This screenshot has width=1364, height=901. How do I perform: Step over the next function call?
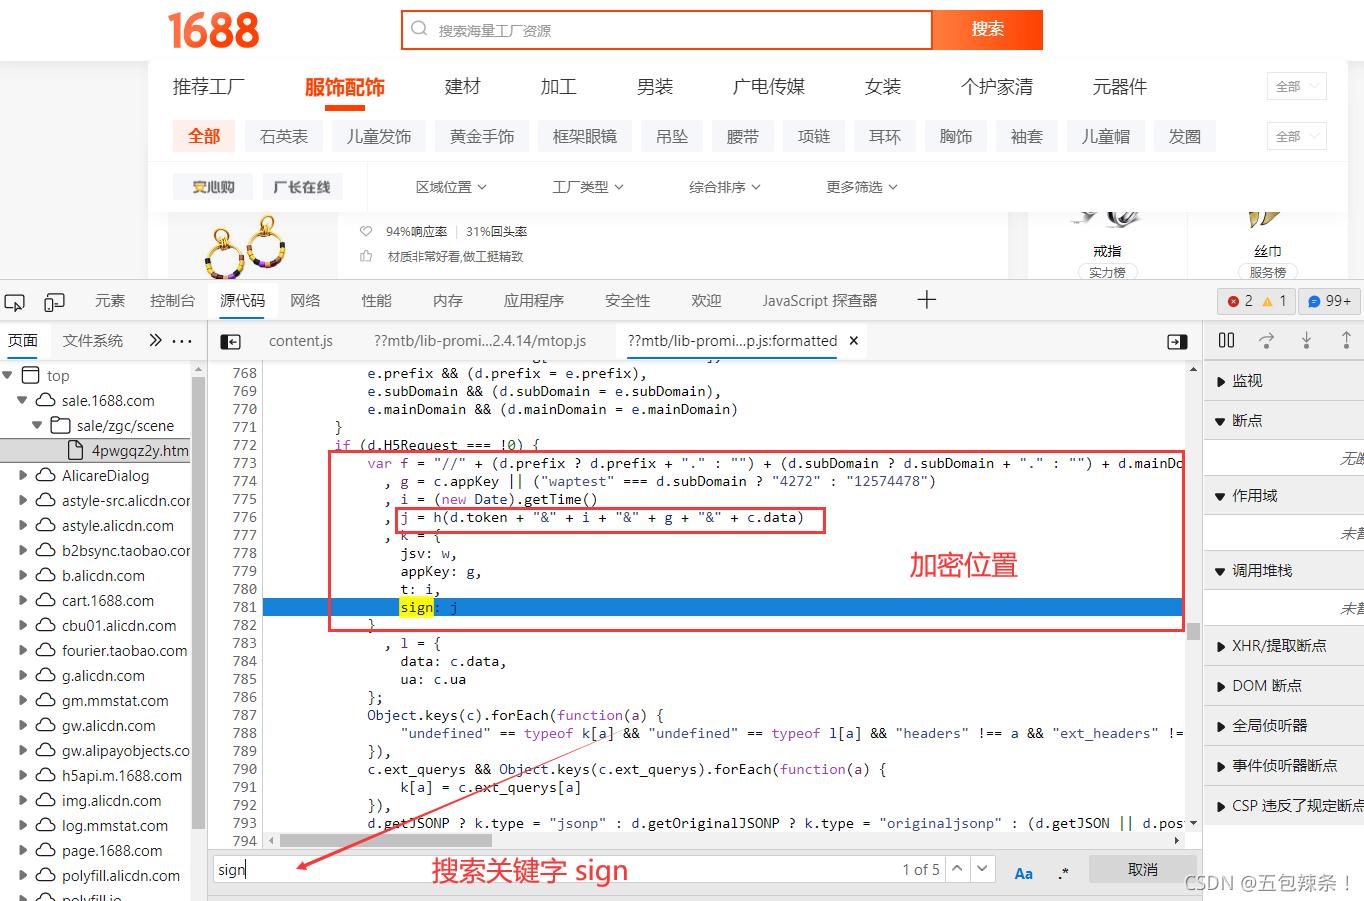(x=1267, y=340)
